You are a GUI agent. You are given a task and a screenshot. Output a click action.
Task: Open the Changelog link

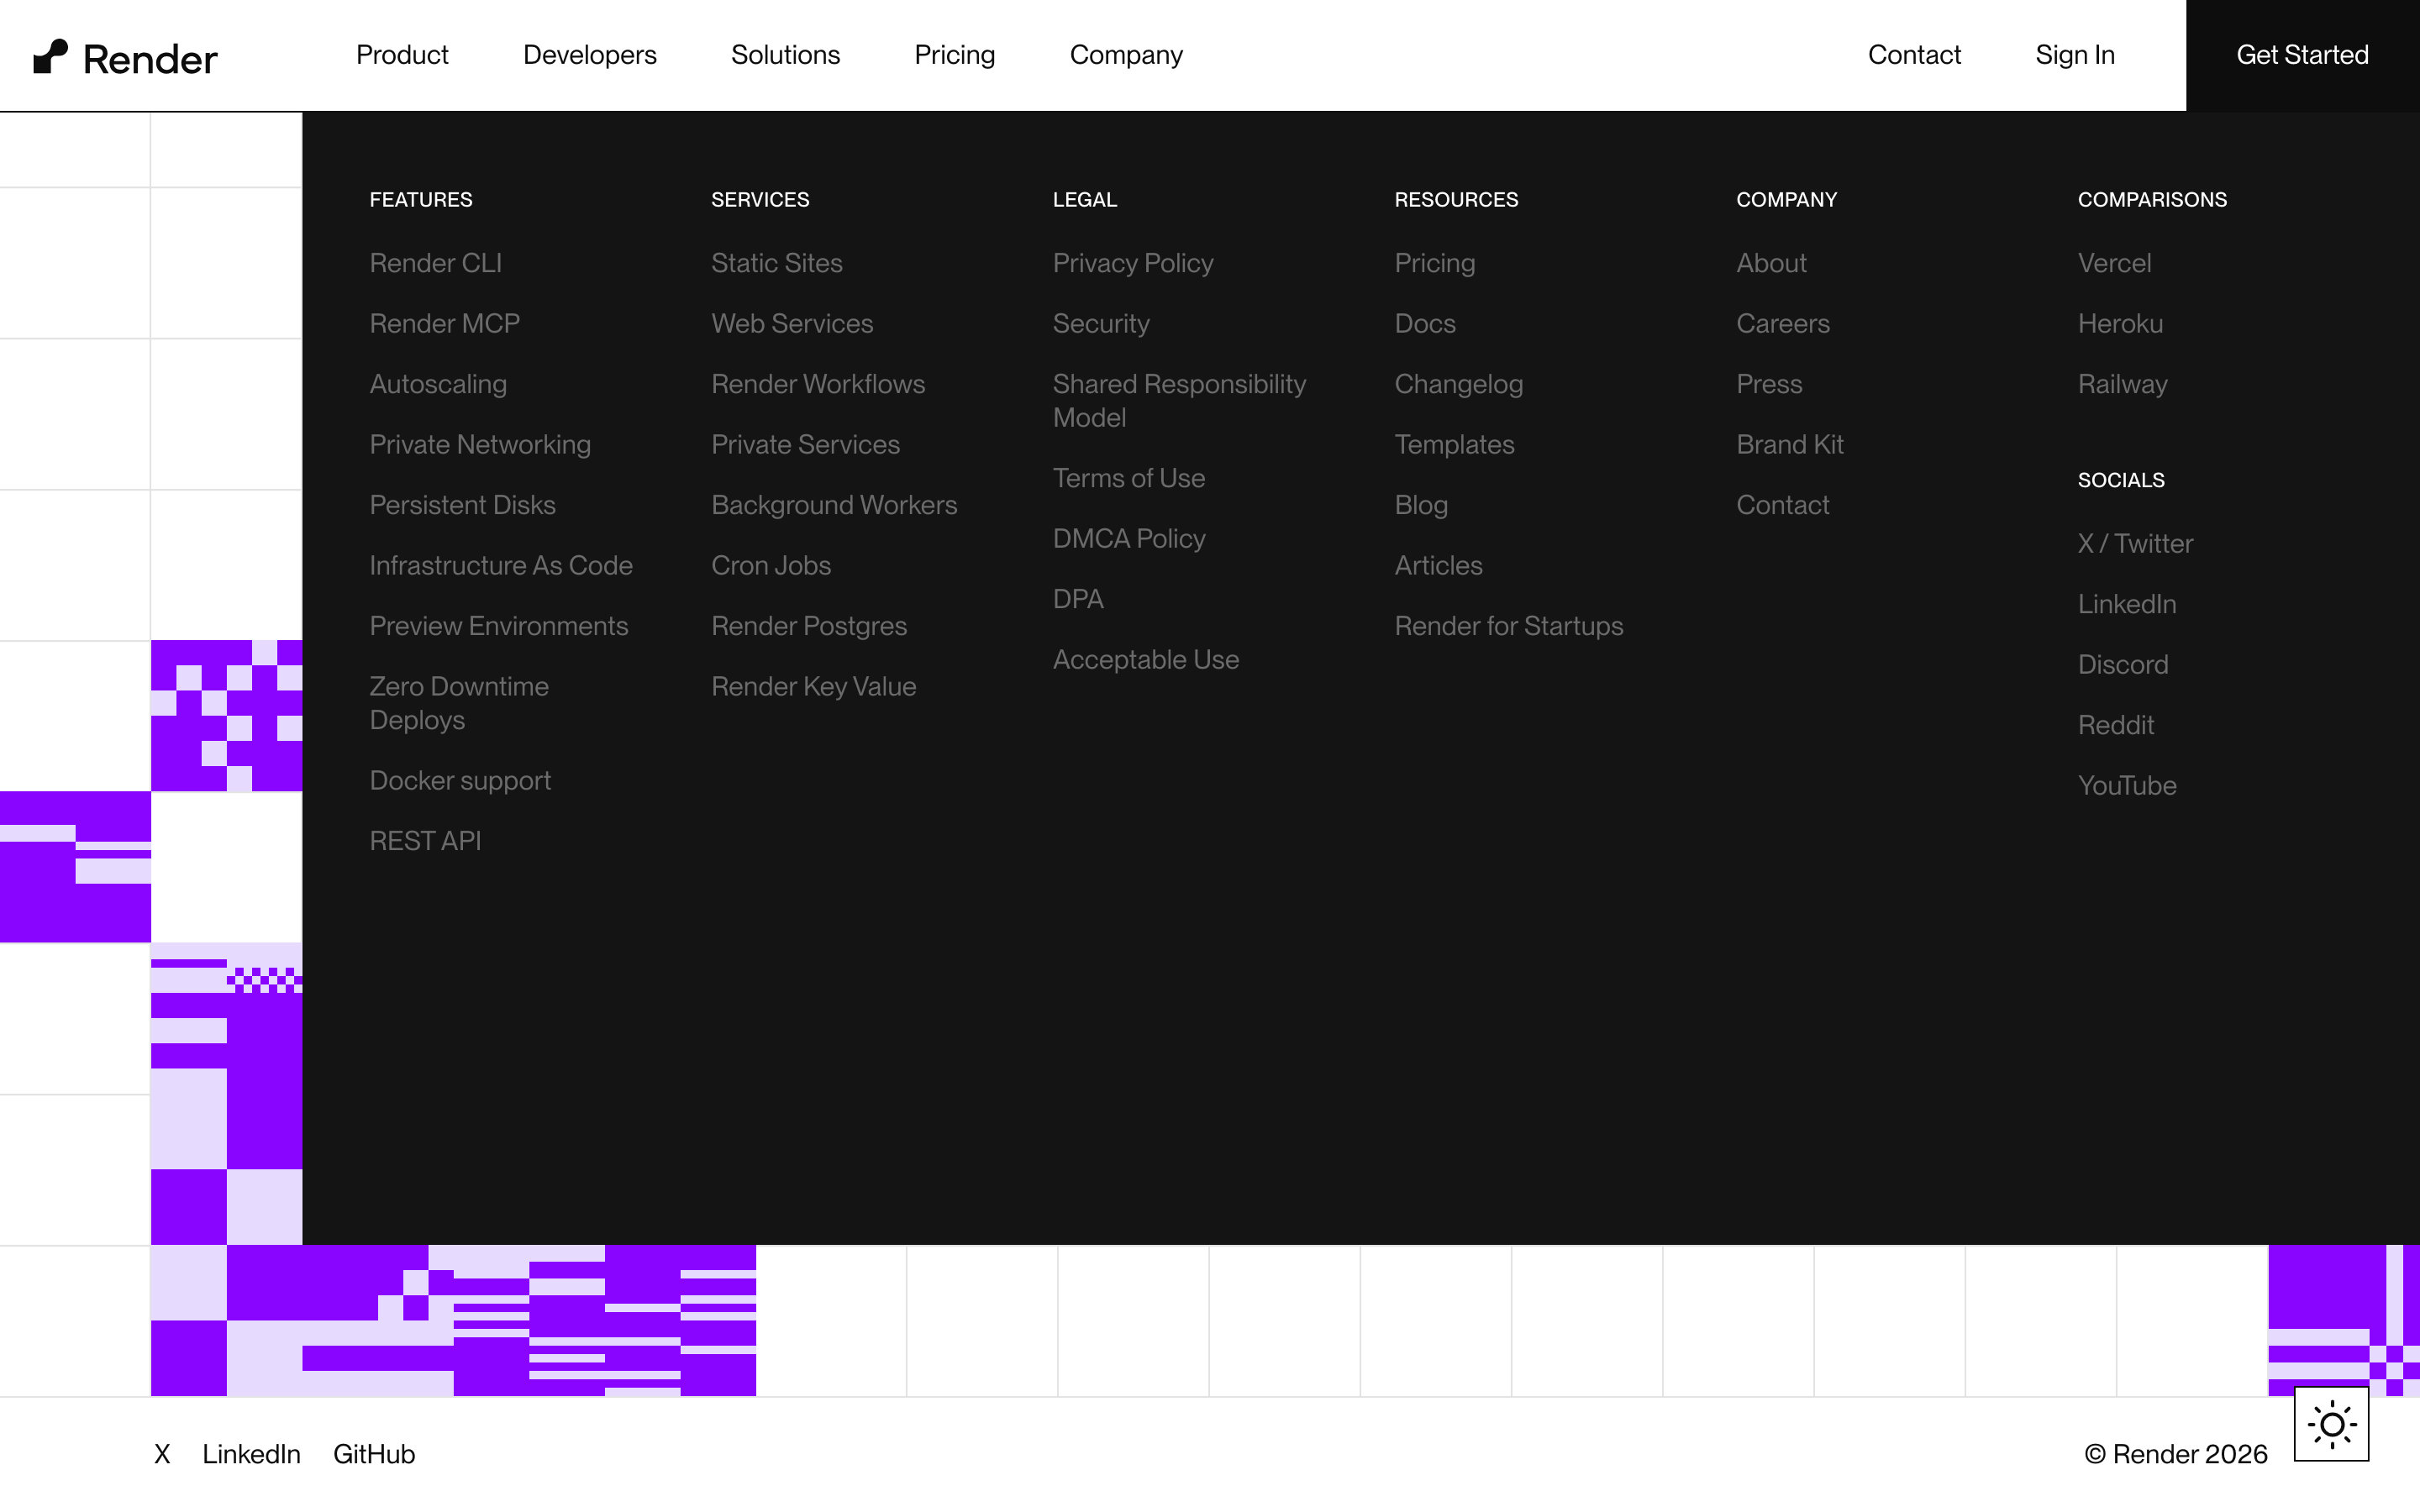[x=1459, y=384]
